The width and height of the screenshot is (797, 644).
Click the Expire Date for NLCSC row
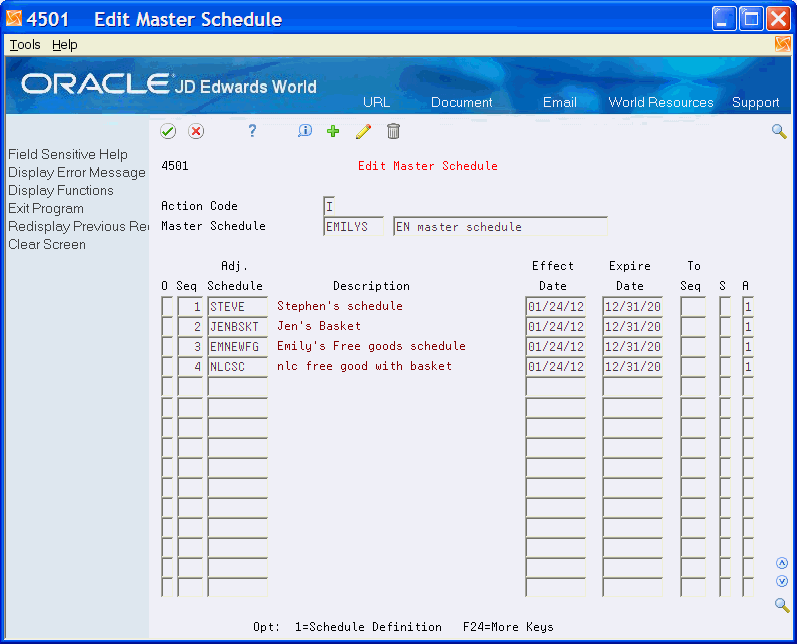[633, 366]
